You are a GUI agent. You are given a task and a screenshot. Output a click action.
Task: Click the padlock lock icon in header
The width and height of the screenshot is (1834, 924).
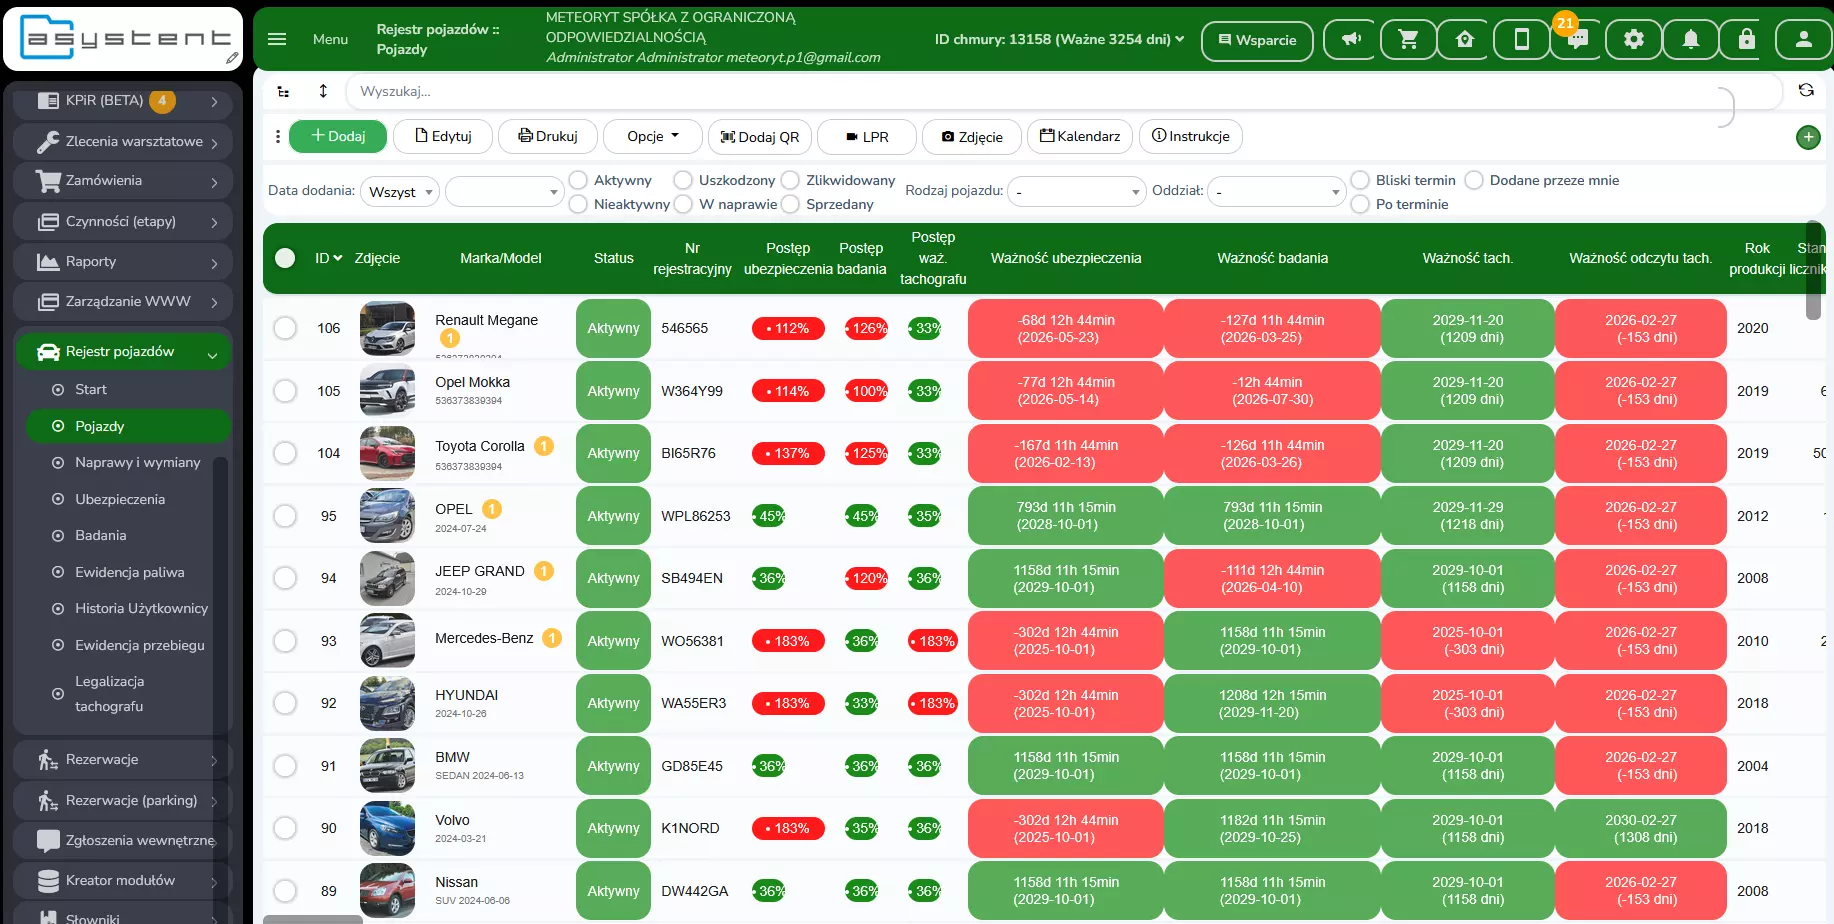click(x=1746, y=40)
